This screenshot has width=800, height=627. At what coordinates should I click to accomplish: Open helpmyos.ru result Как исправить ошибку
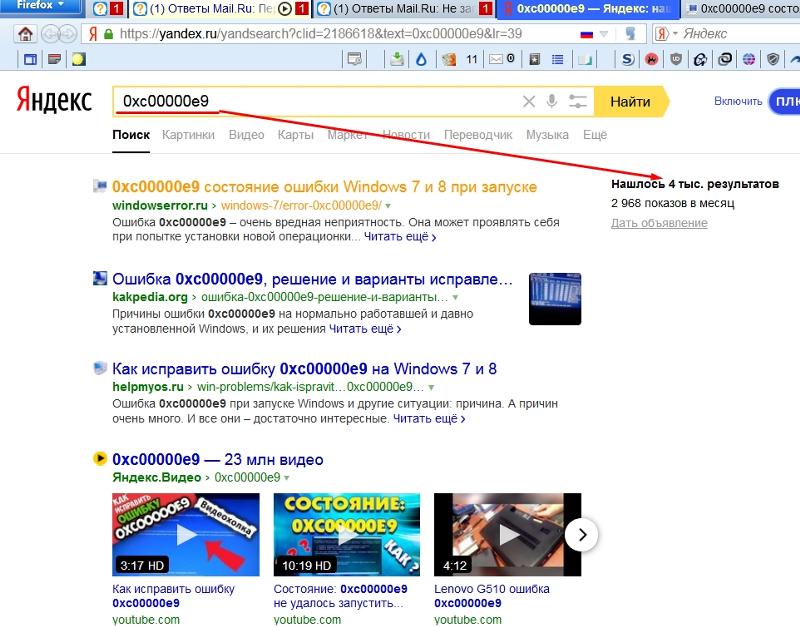tap(305, 369)
